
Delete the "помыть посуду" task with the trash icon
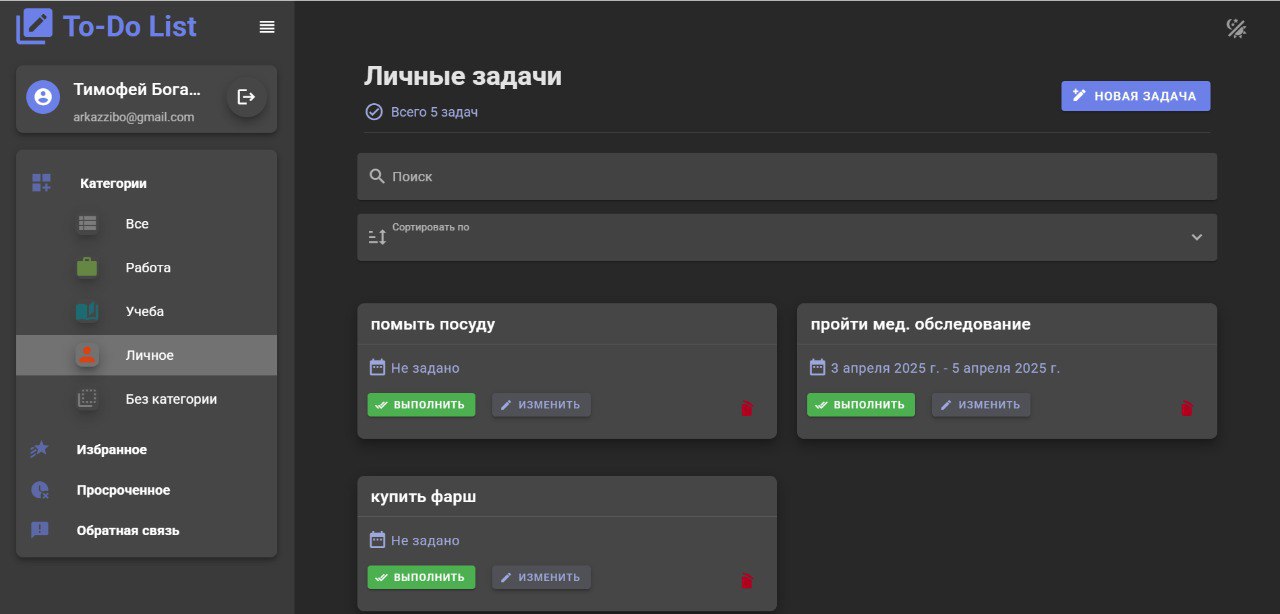coord(746,408)
